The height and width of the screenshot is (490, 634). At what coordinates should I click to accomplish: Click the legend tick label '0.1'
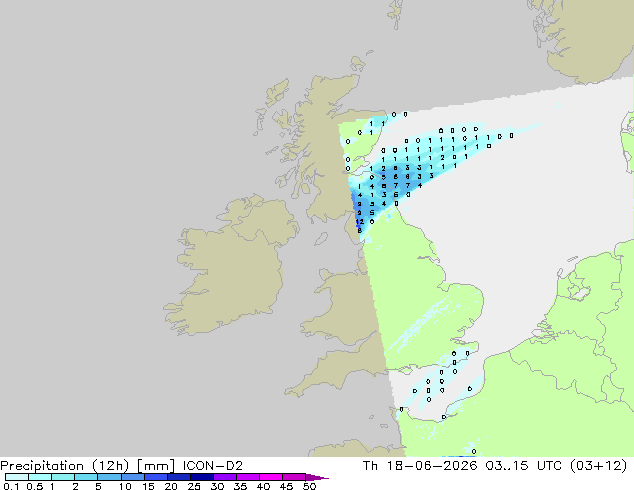tap(11, 486)
